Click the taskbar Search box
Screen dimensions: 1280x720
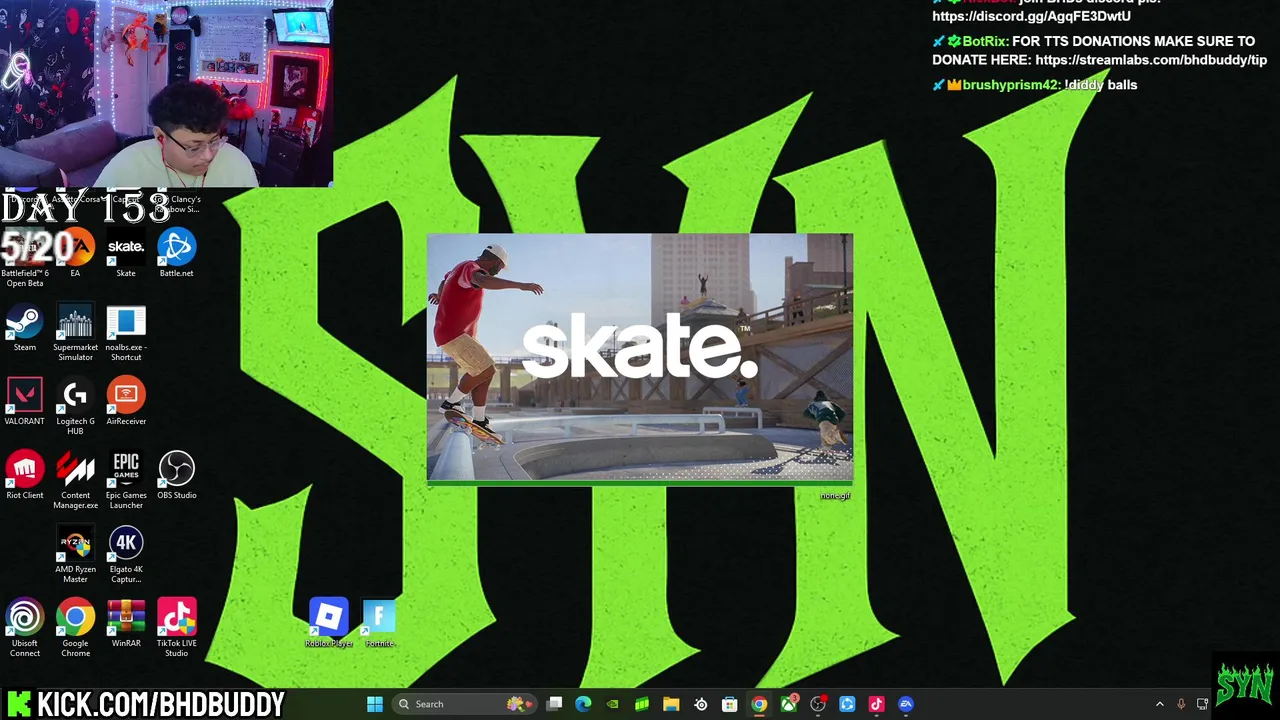(465, 704)
